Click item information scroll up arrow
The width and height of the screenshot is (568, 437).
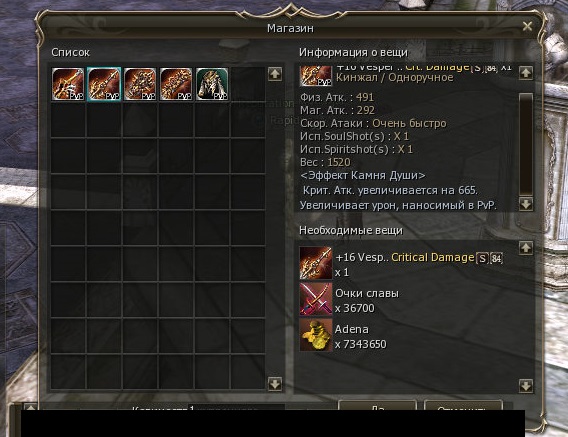pos(526,73)
